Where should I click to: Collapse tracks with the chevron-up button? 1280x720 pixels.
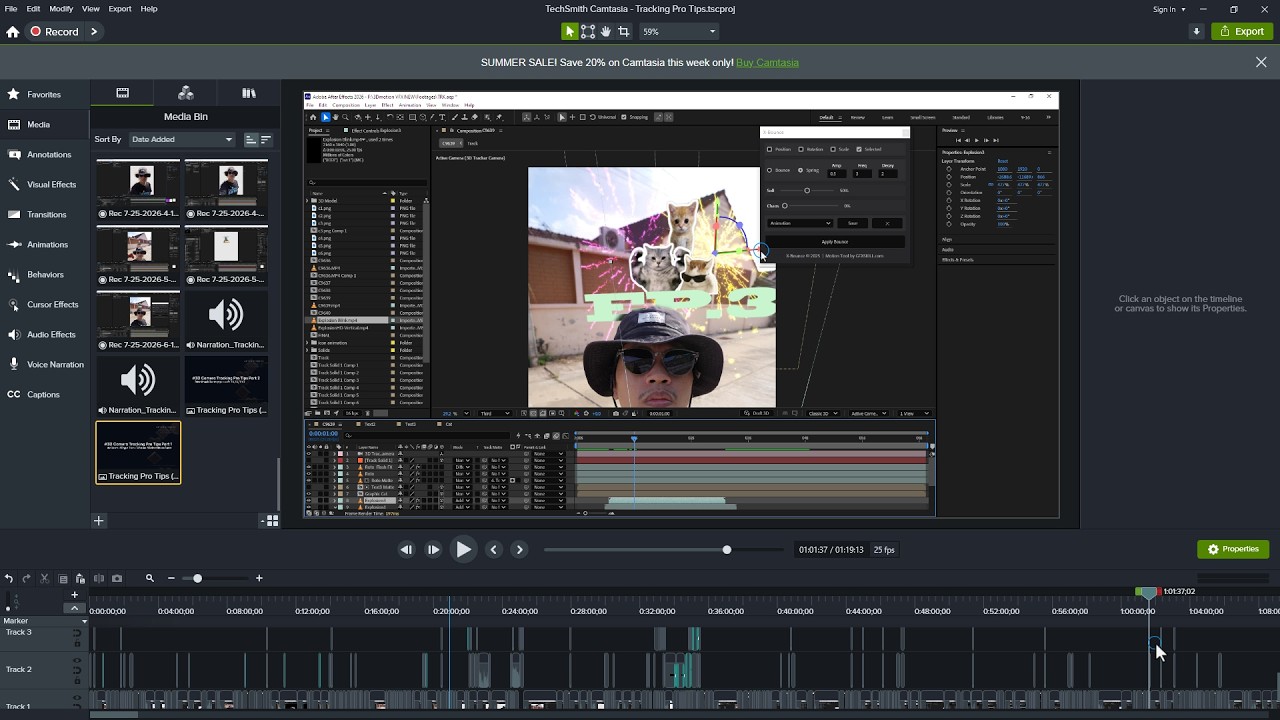tap(74, 608)
